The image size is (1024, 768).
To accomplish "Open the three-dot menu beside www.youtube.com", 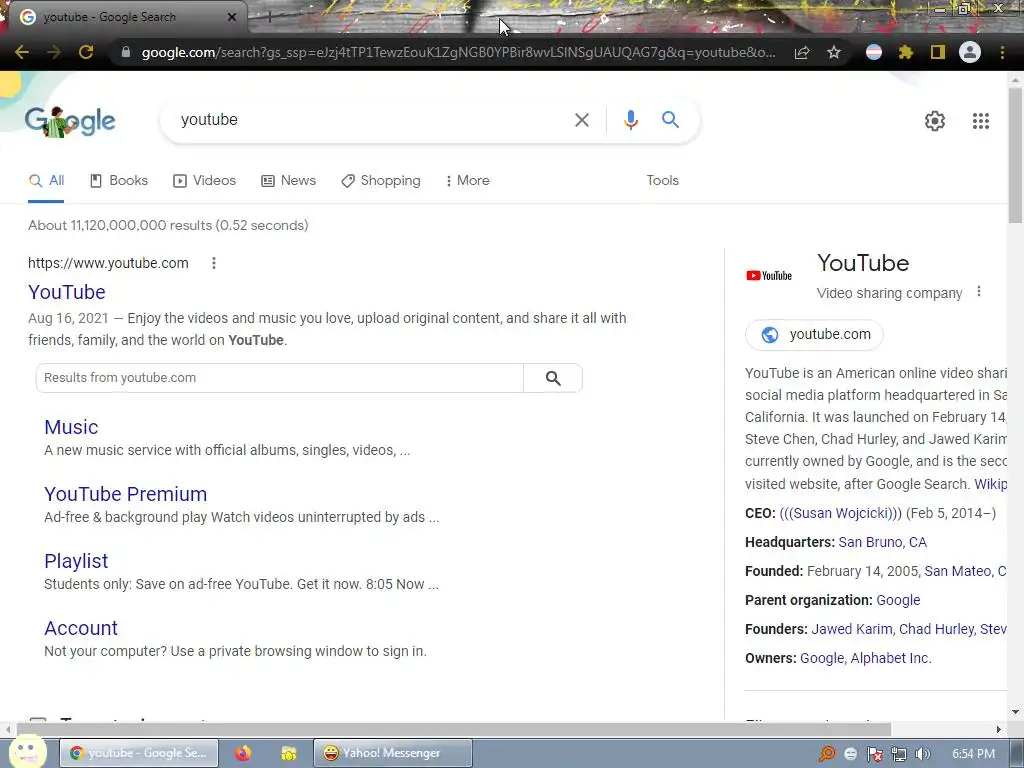I will point(214,263).
